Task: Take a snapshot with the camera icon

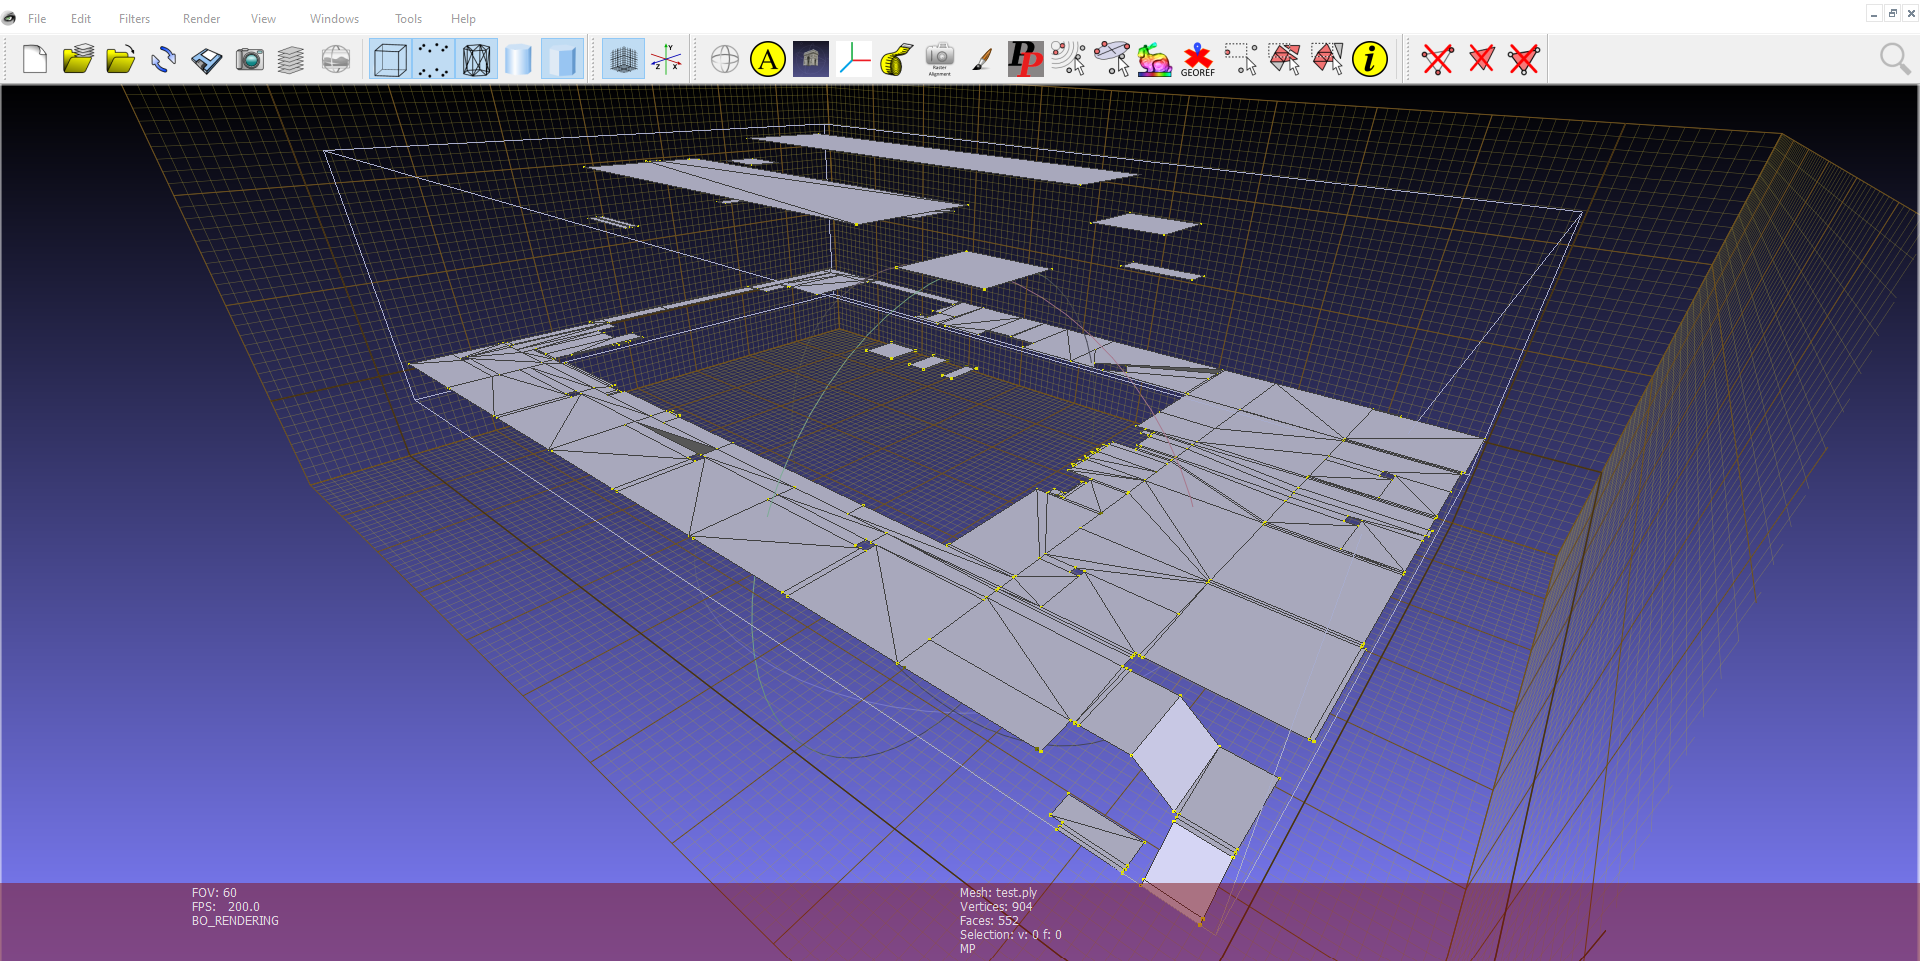Action: (x=249, y=60)
